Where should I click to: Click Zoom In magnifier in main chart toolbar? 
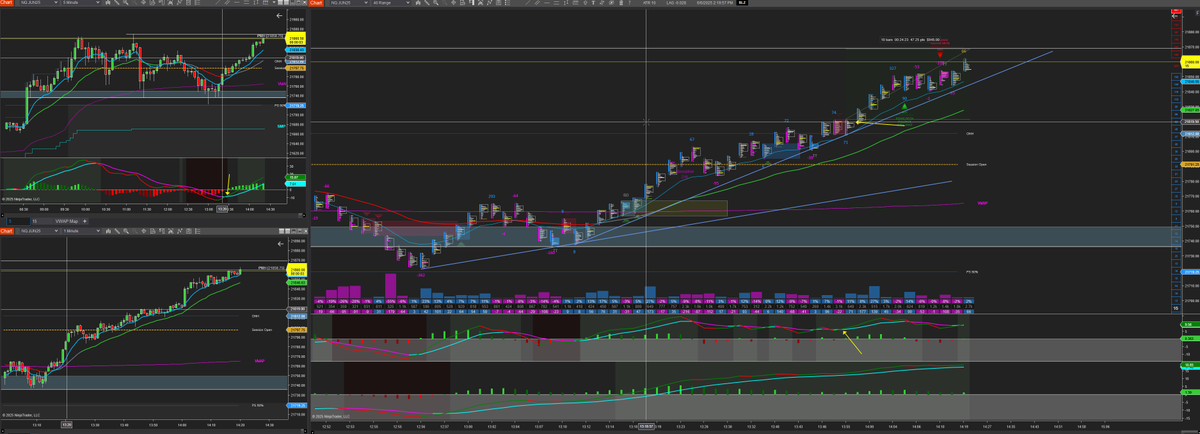pos(436,4)
